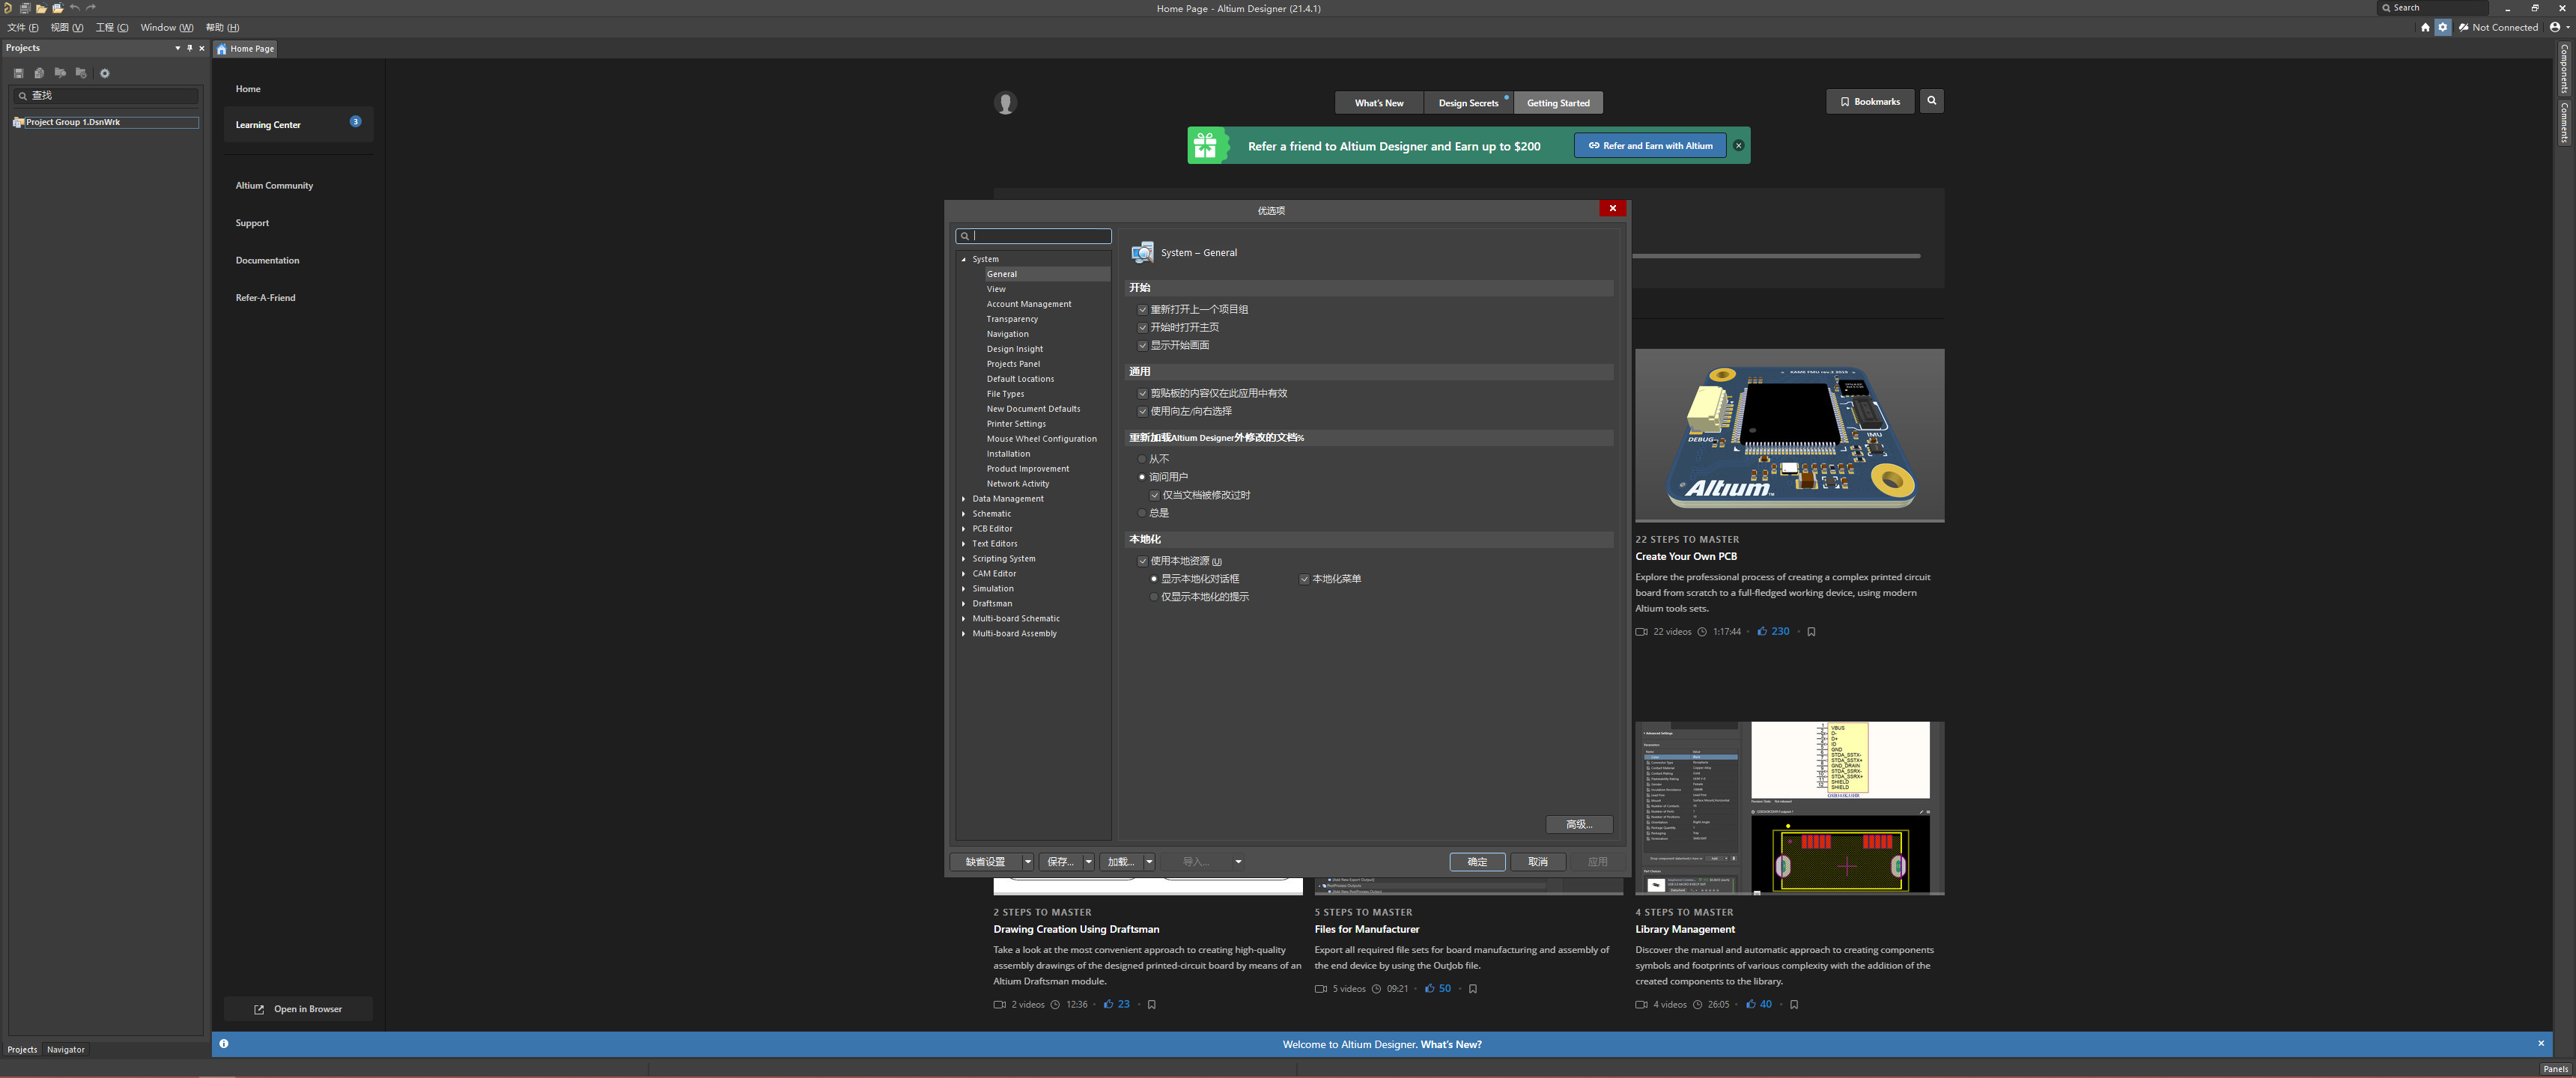Screen dimensions: 2576x1078
Task: Expand the Schematic tree node
Action: point(964,515)
